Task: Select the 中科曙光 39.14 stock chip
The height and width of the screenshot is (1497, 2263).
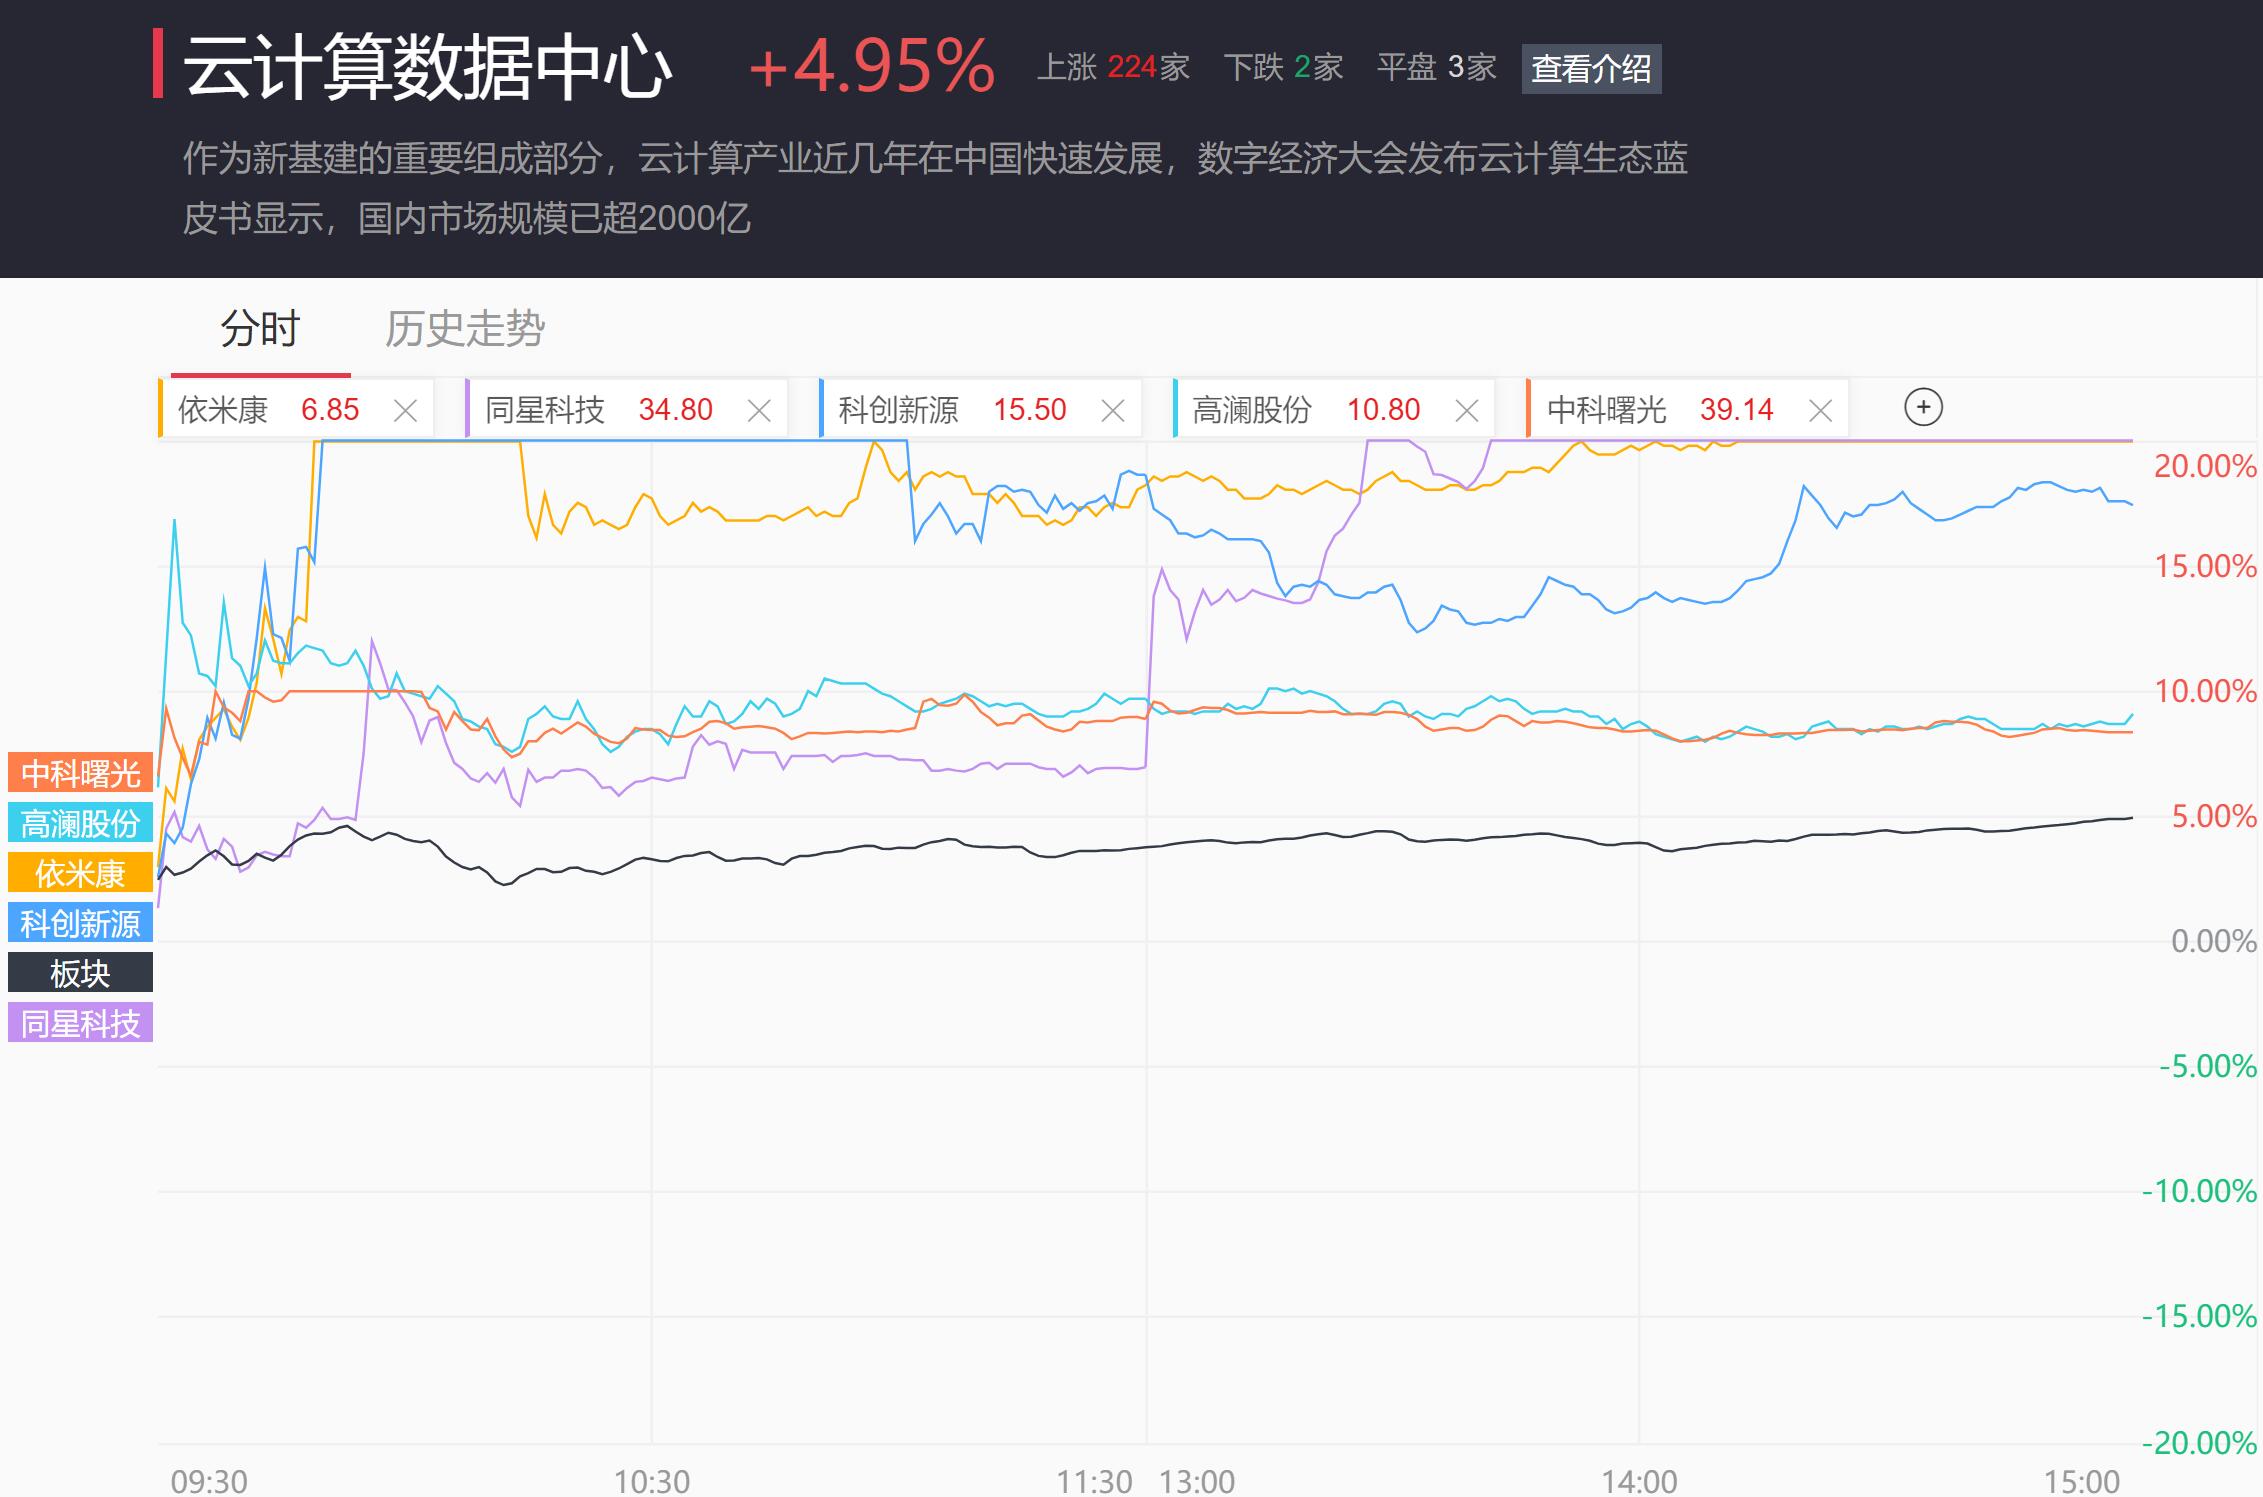Action: coord(1689,409)
